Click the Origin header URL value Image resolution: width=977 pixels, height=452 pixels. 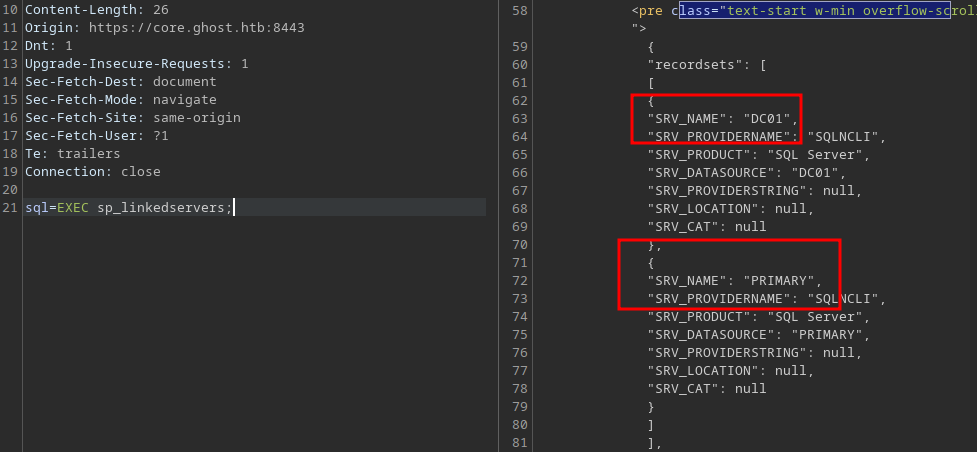197,28
